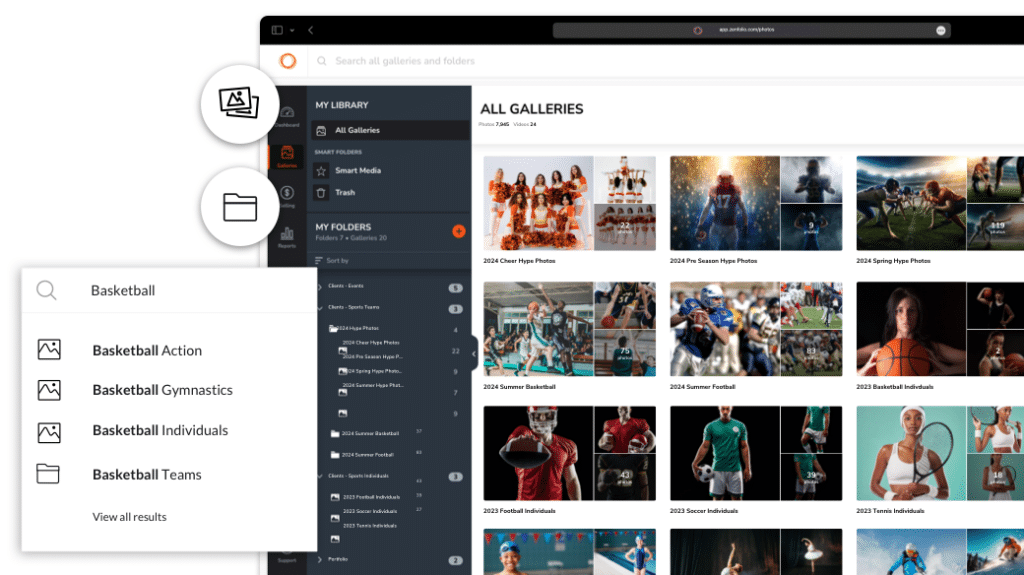Open the 2024 Summer Football gallery thumbnail

coord(756,329)
